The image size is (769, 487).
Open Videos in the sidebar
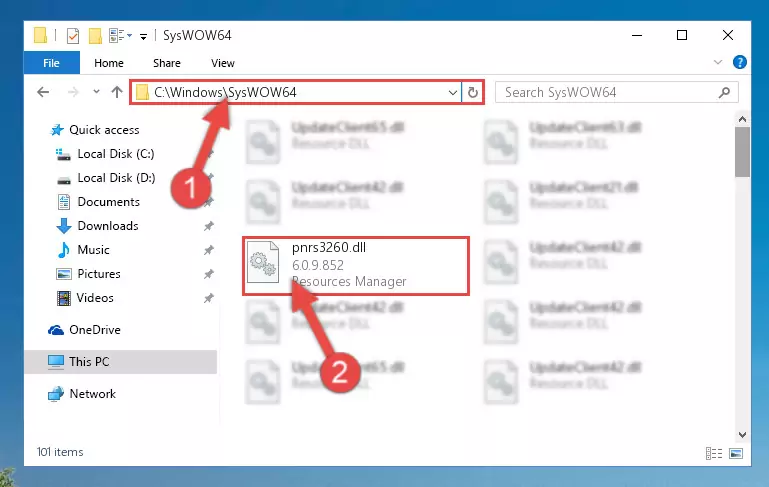click(x=85, y=298)
